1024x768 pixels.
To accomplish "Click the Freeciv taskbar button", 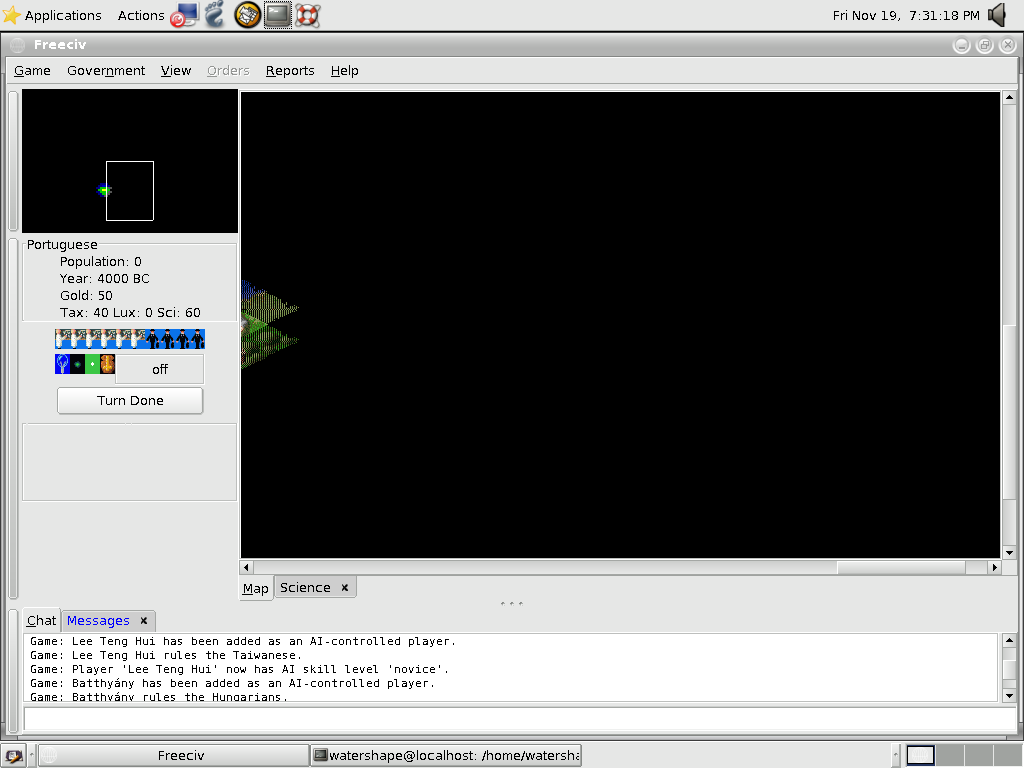I will [173, 756].
